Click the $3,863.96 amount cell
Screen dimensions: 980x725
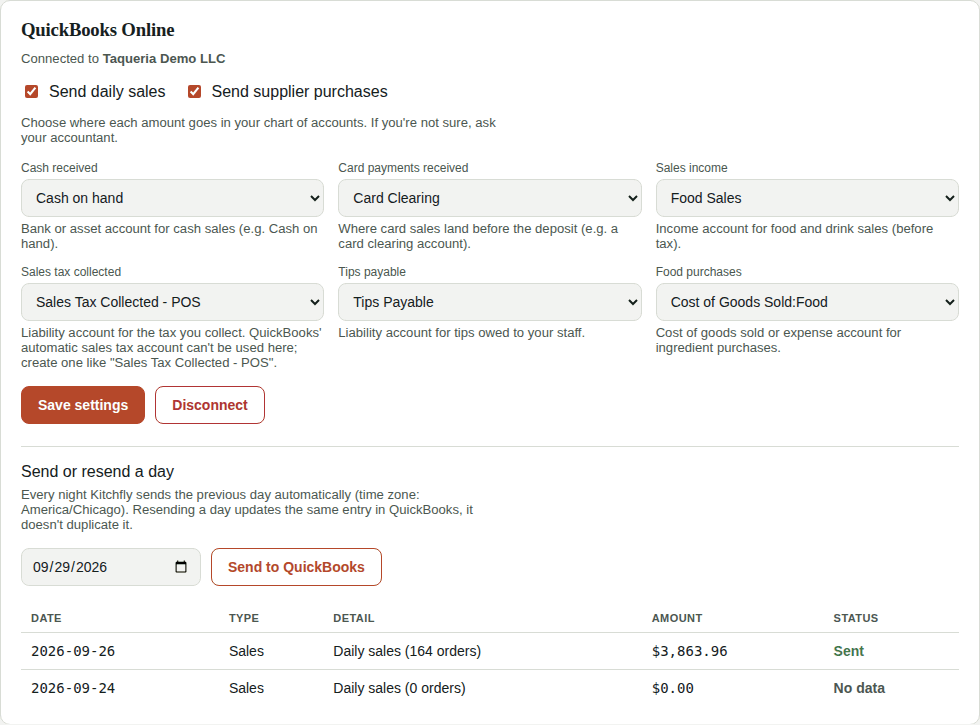[x=689, y=651]
